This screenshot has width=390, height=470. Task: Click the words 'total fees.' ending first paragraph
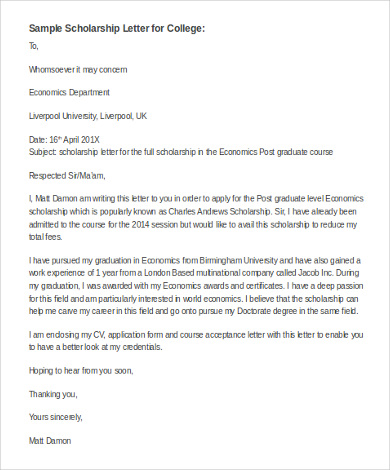(46, 237)
